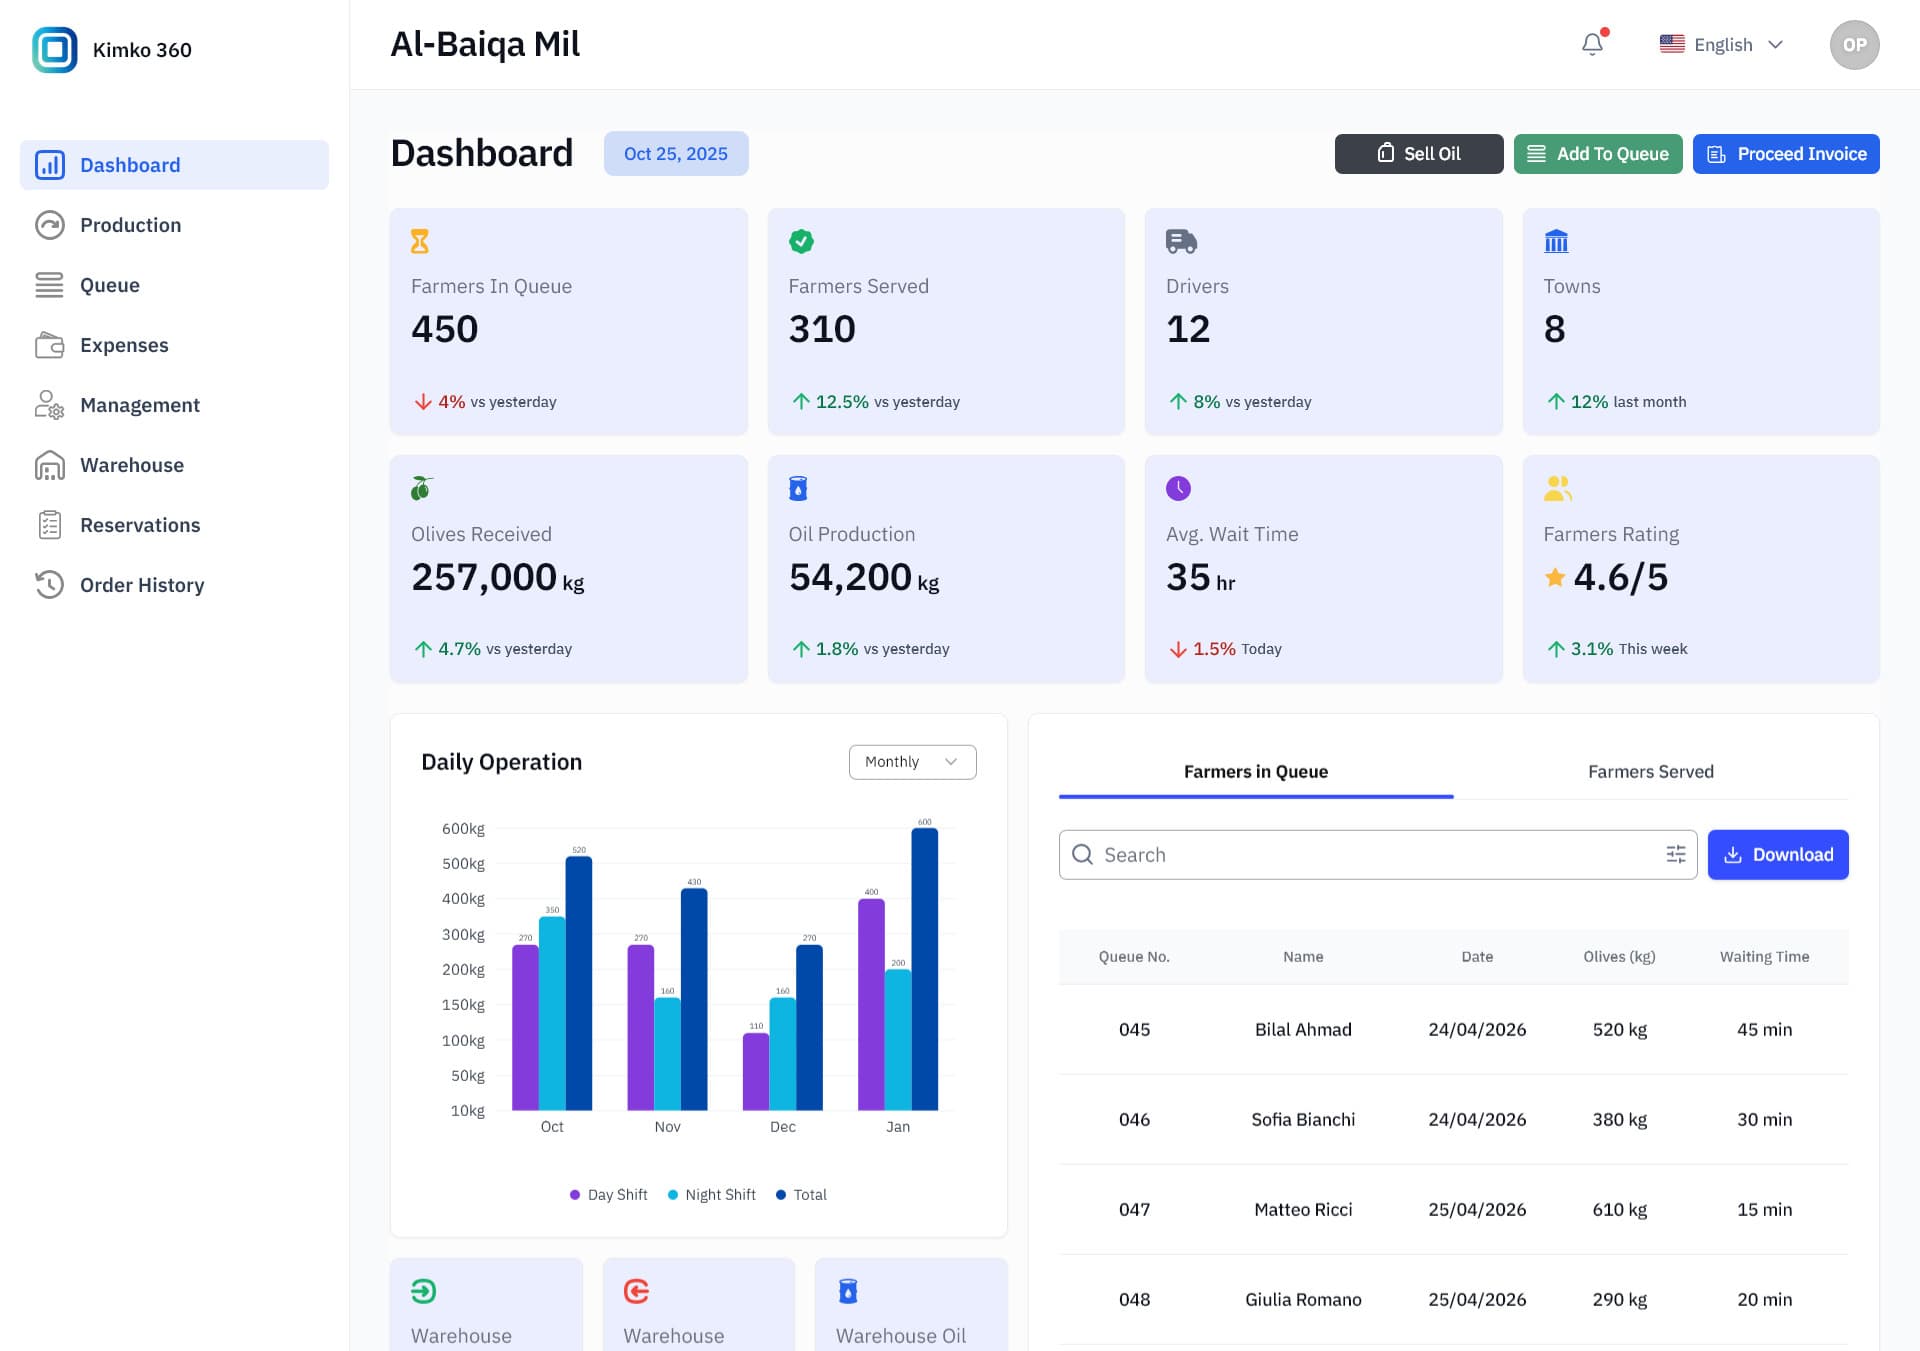Go to Dashboard in the sidebar
Image resolution: width=1920 pixels, height=1351 pixels.
tap(174, 165)
